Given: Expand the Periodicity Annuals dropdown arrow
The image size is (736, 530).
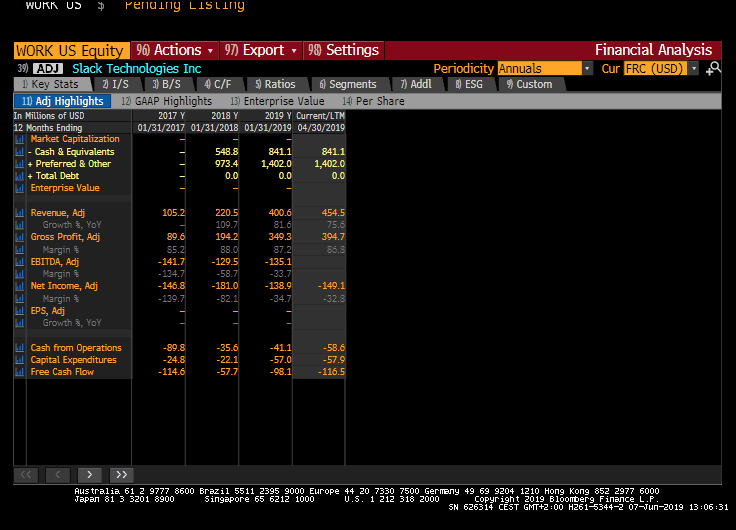Looking at the screenshot, I should [587, 69].
